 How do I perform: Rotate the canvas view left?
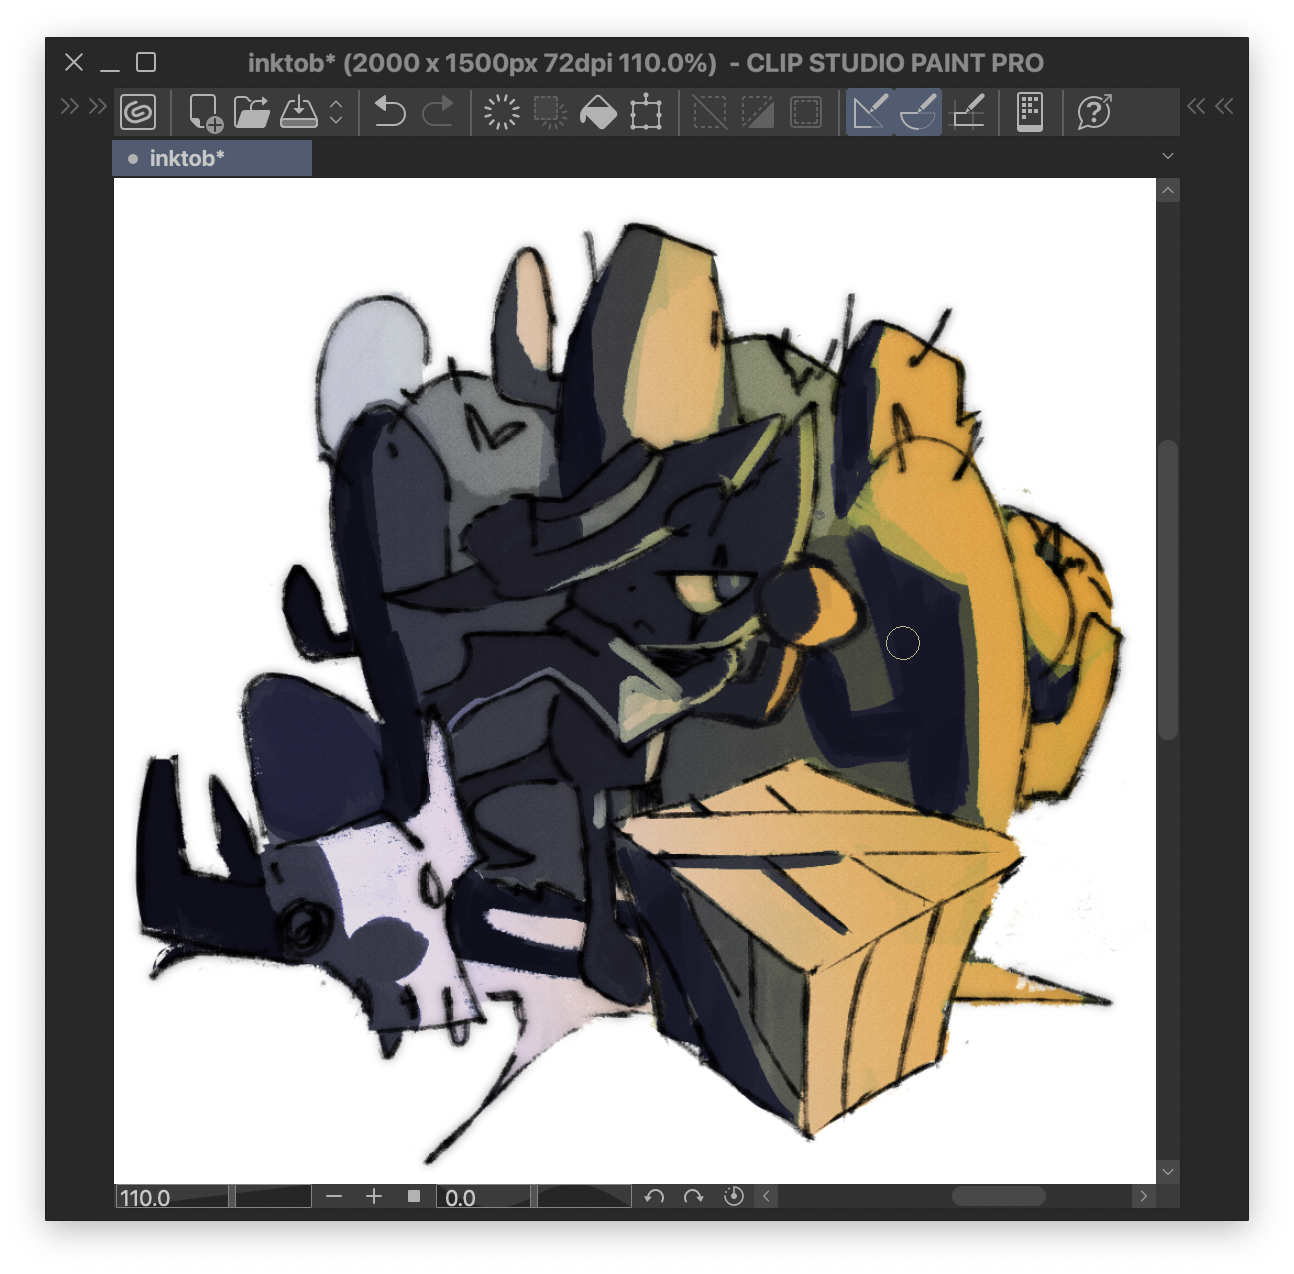click(x=654, y=1196)
